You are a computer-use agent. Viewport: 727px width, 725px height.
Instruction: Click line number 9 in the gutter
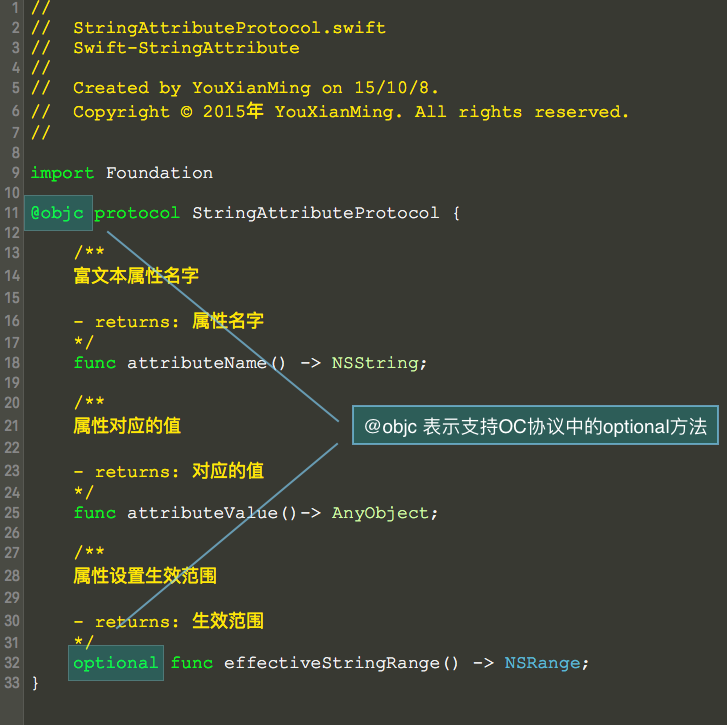[x=16, y=173]
